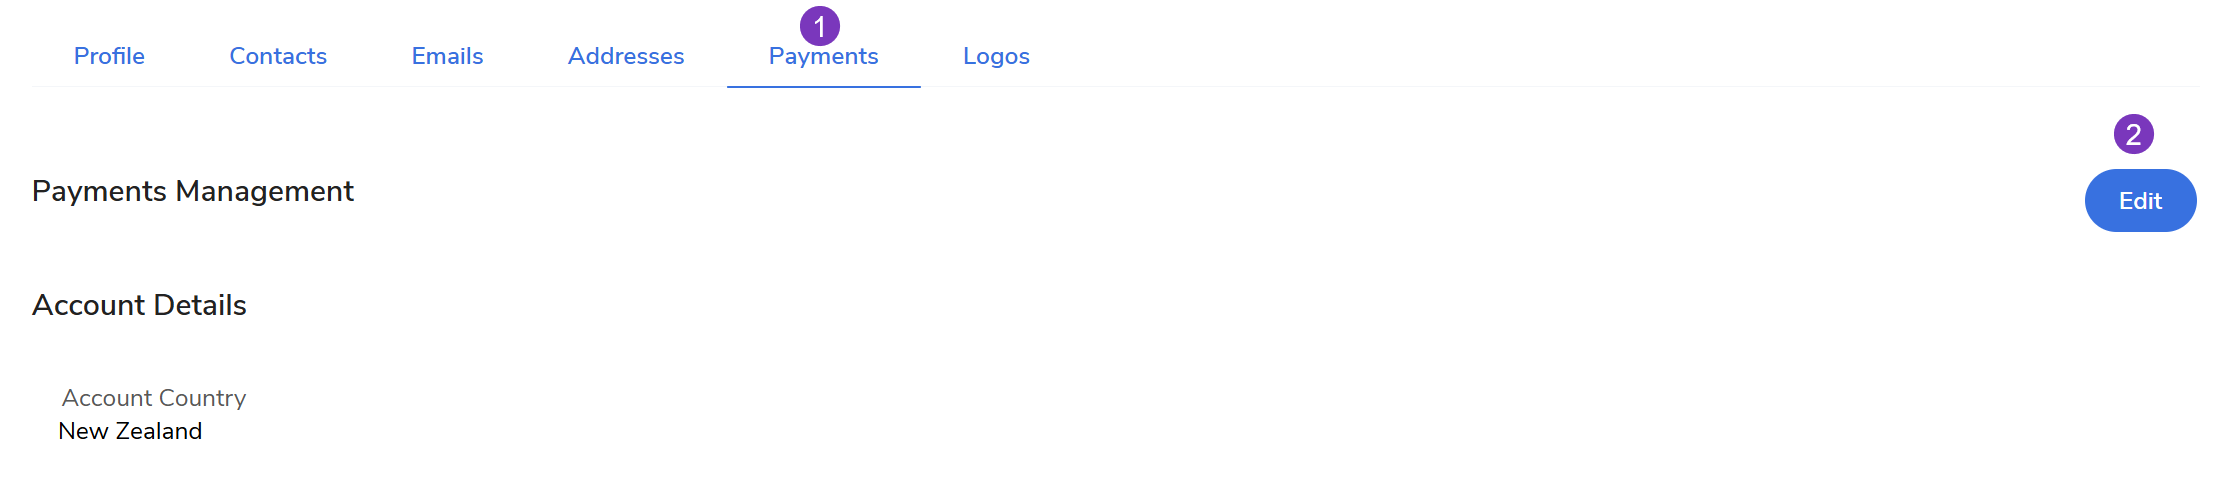Switch to the Contacts tab
This screenshot has height=480, width=2229.
point(278,56)
